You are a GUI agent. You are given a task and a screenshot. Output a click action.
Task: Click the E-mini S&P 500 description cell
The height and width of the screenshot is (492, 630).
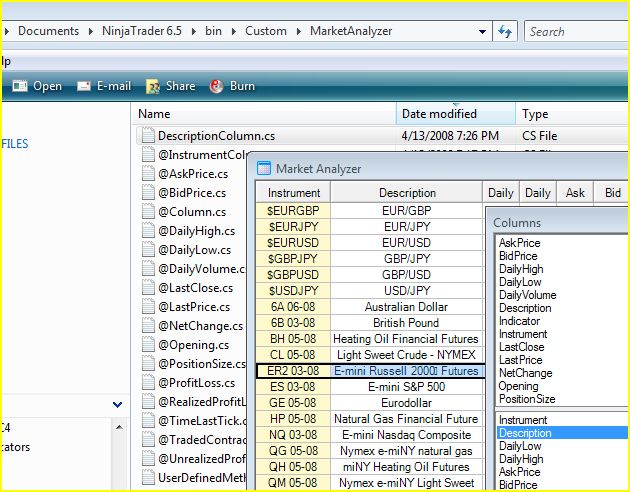coord(406,387)
